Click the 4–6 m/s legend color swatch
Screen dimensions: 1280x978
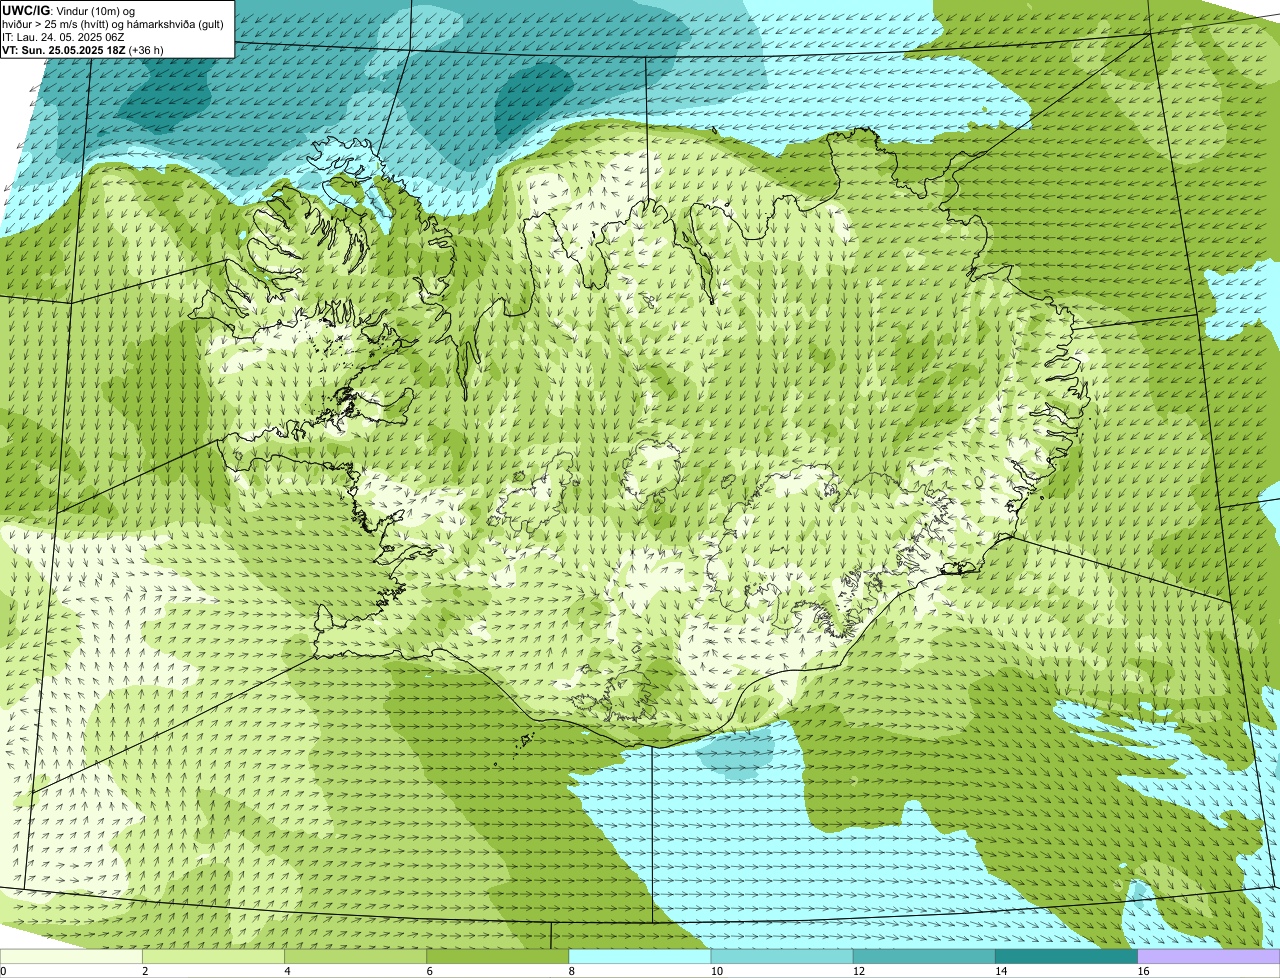tap(356, 956)
